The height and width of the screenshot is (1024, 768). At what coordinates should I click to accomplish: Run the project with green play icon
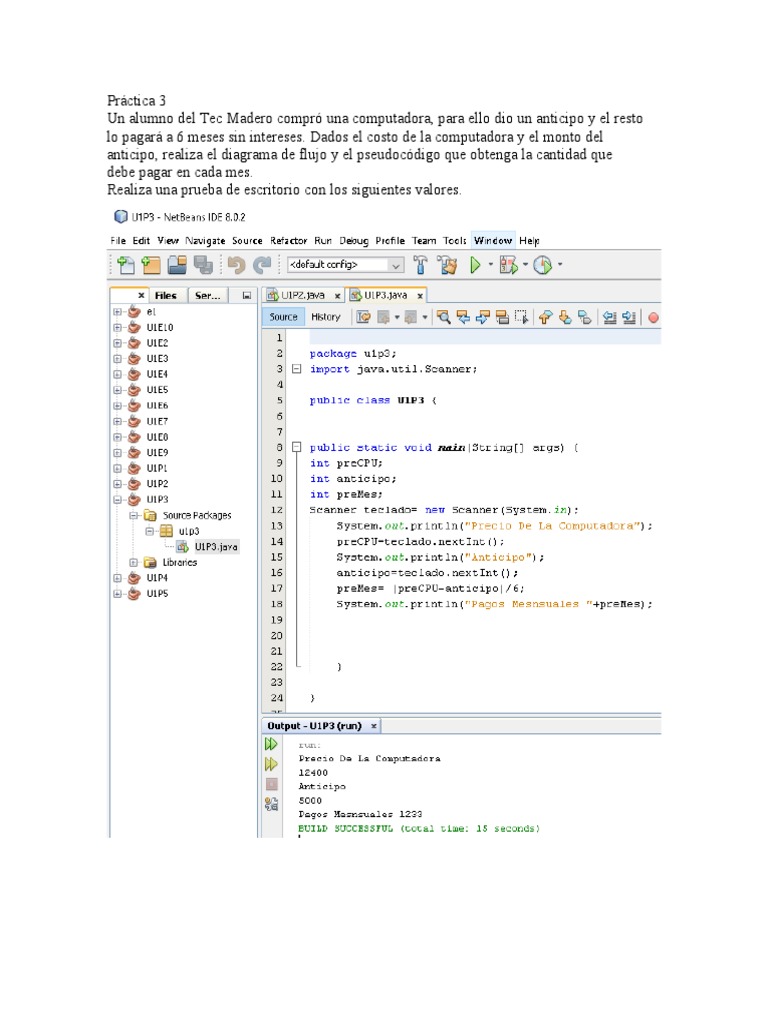[476, 265]
